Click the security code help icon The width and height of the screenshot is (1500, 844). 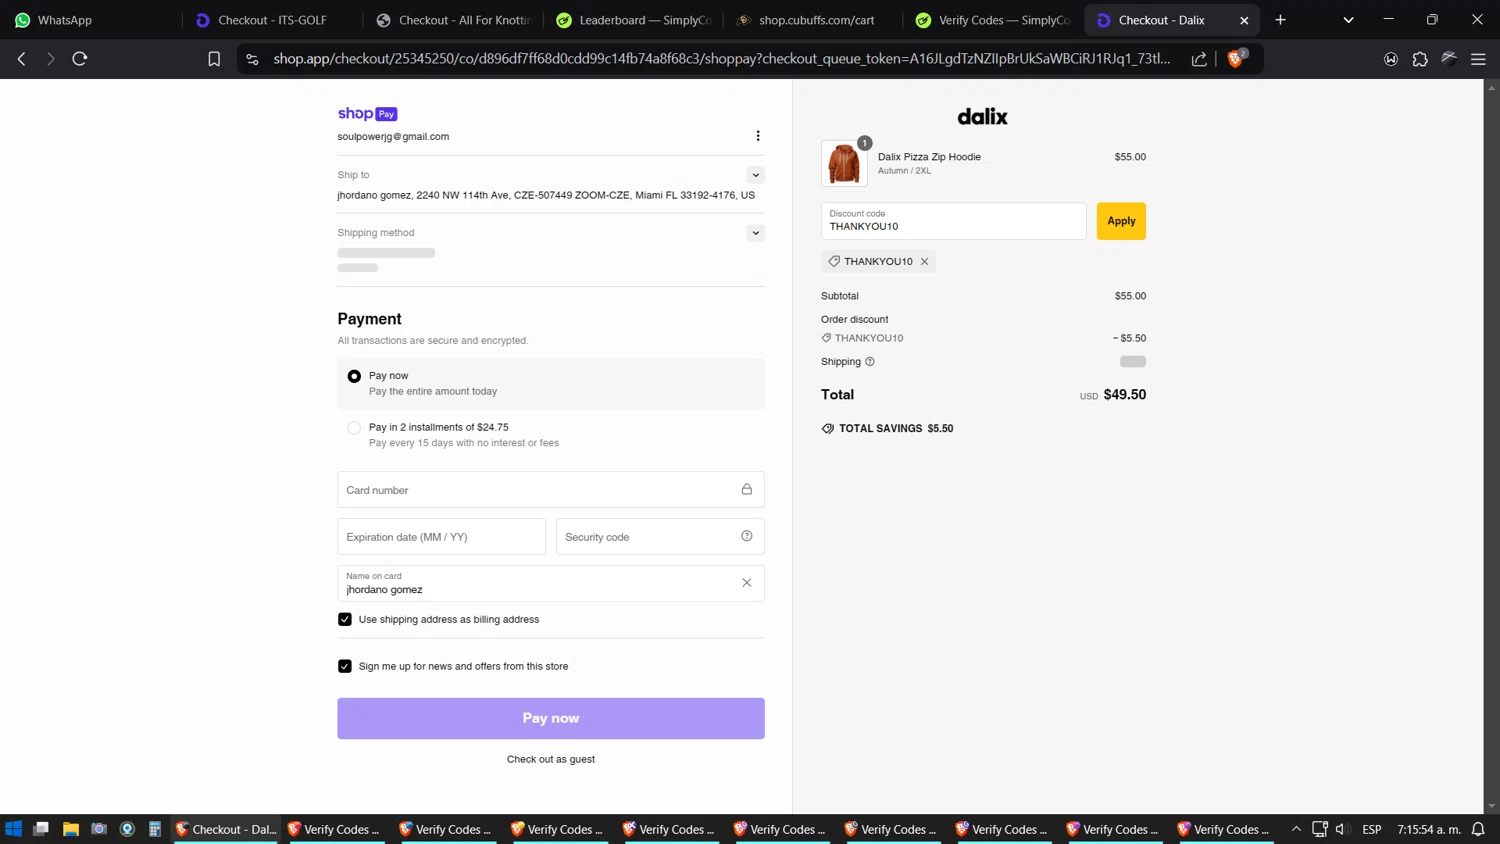(746, 536)
